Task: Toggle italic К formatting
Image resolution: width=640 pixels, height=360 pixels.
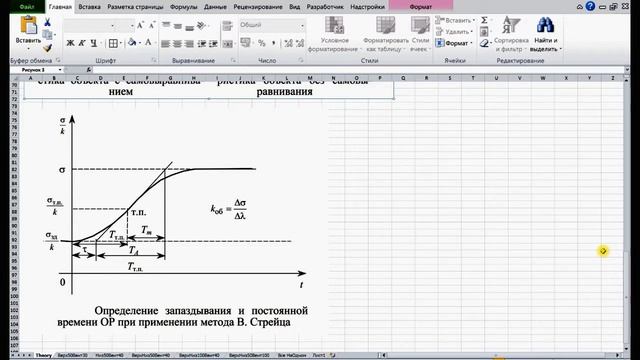Action: tap(82, 43)
